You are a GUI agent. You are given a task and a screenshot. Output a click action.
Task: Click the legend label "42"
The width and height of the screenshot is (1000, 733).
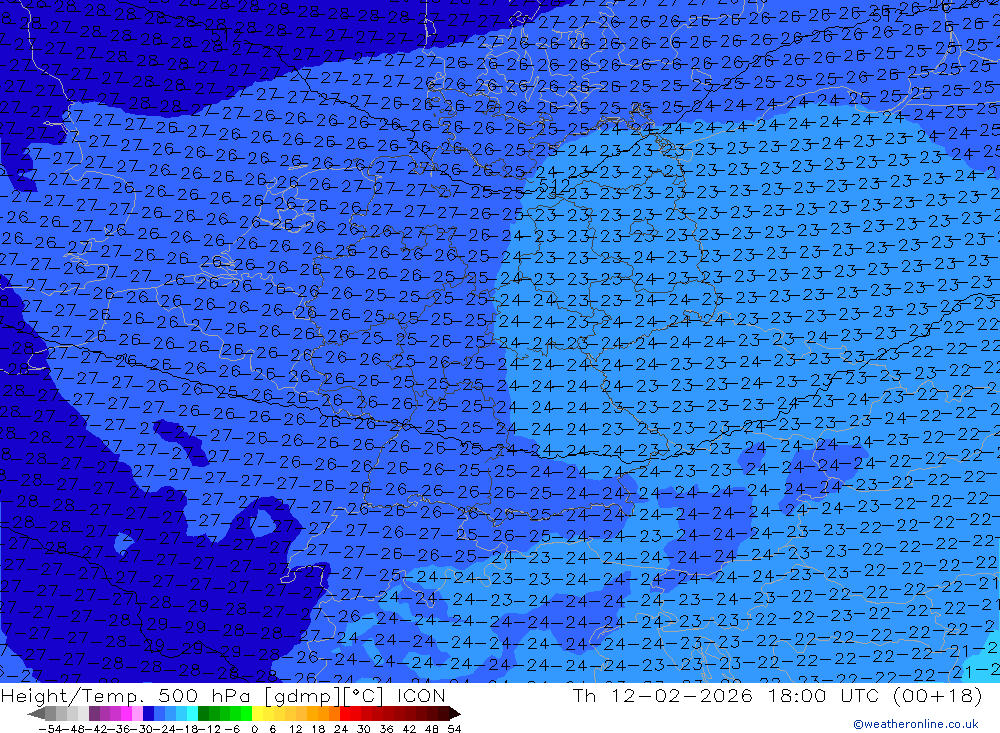(x=409, y=728)
